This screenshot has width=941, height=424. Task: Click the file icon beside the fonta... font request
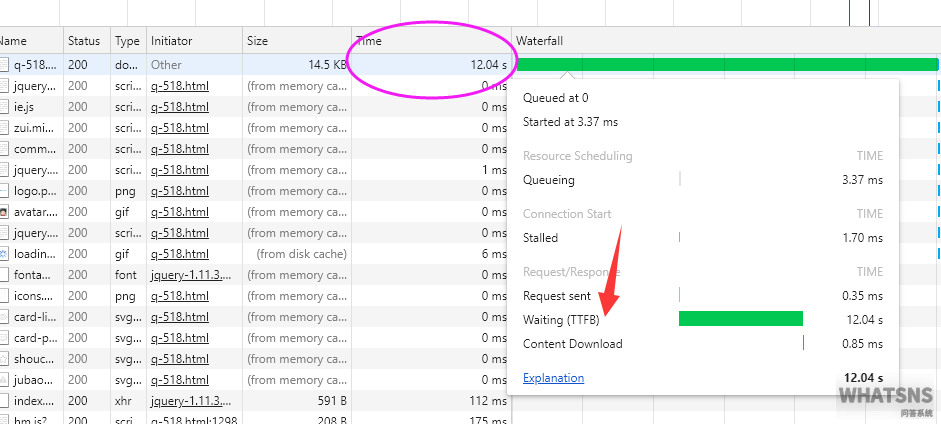point(4,275)
